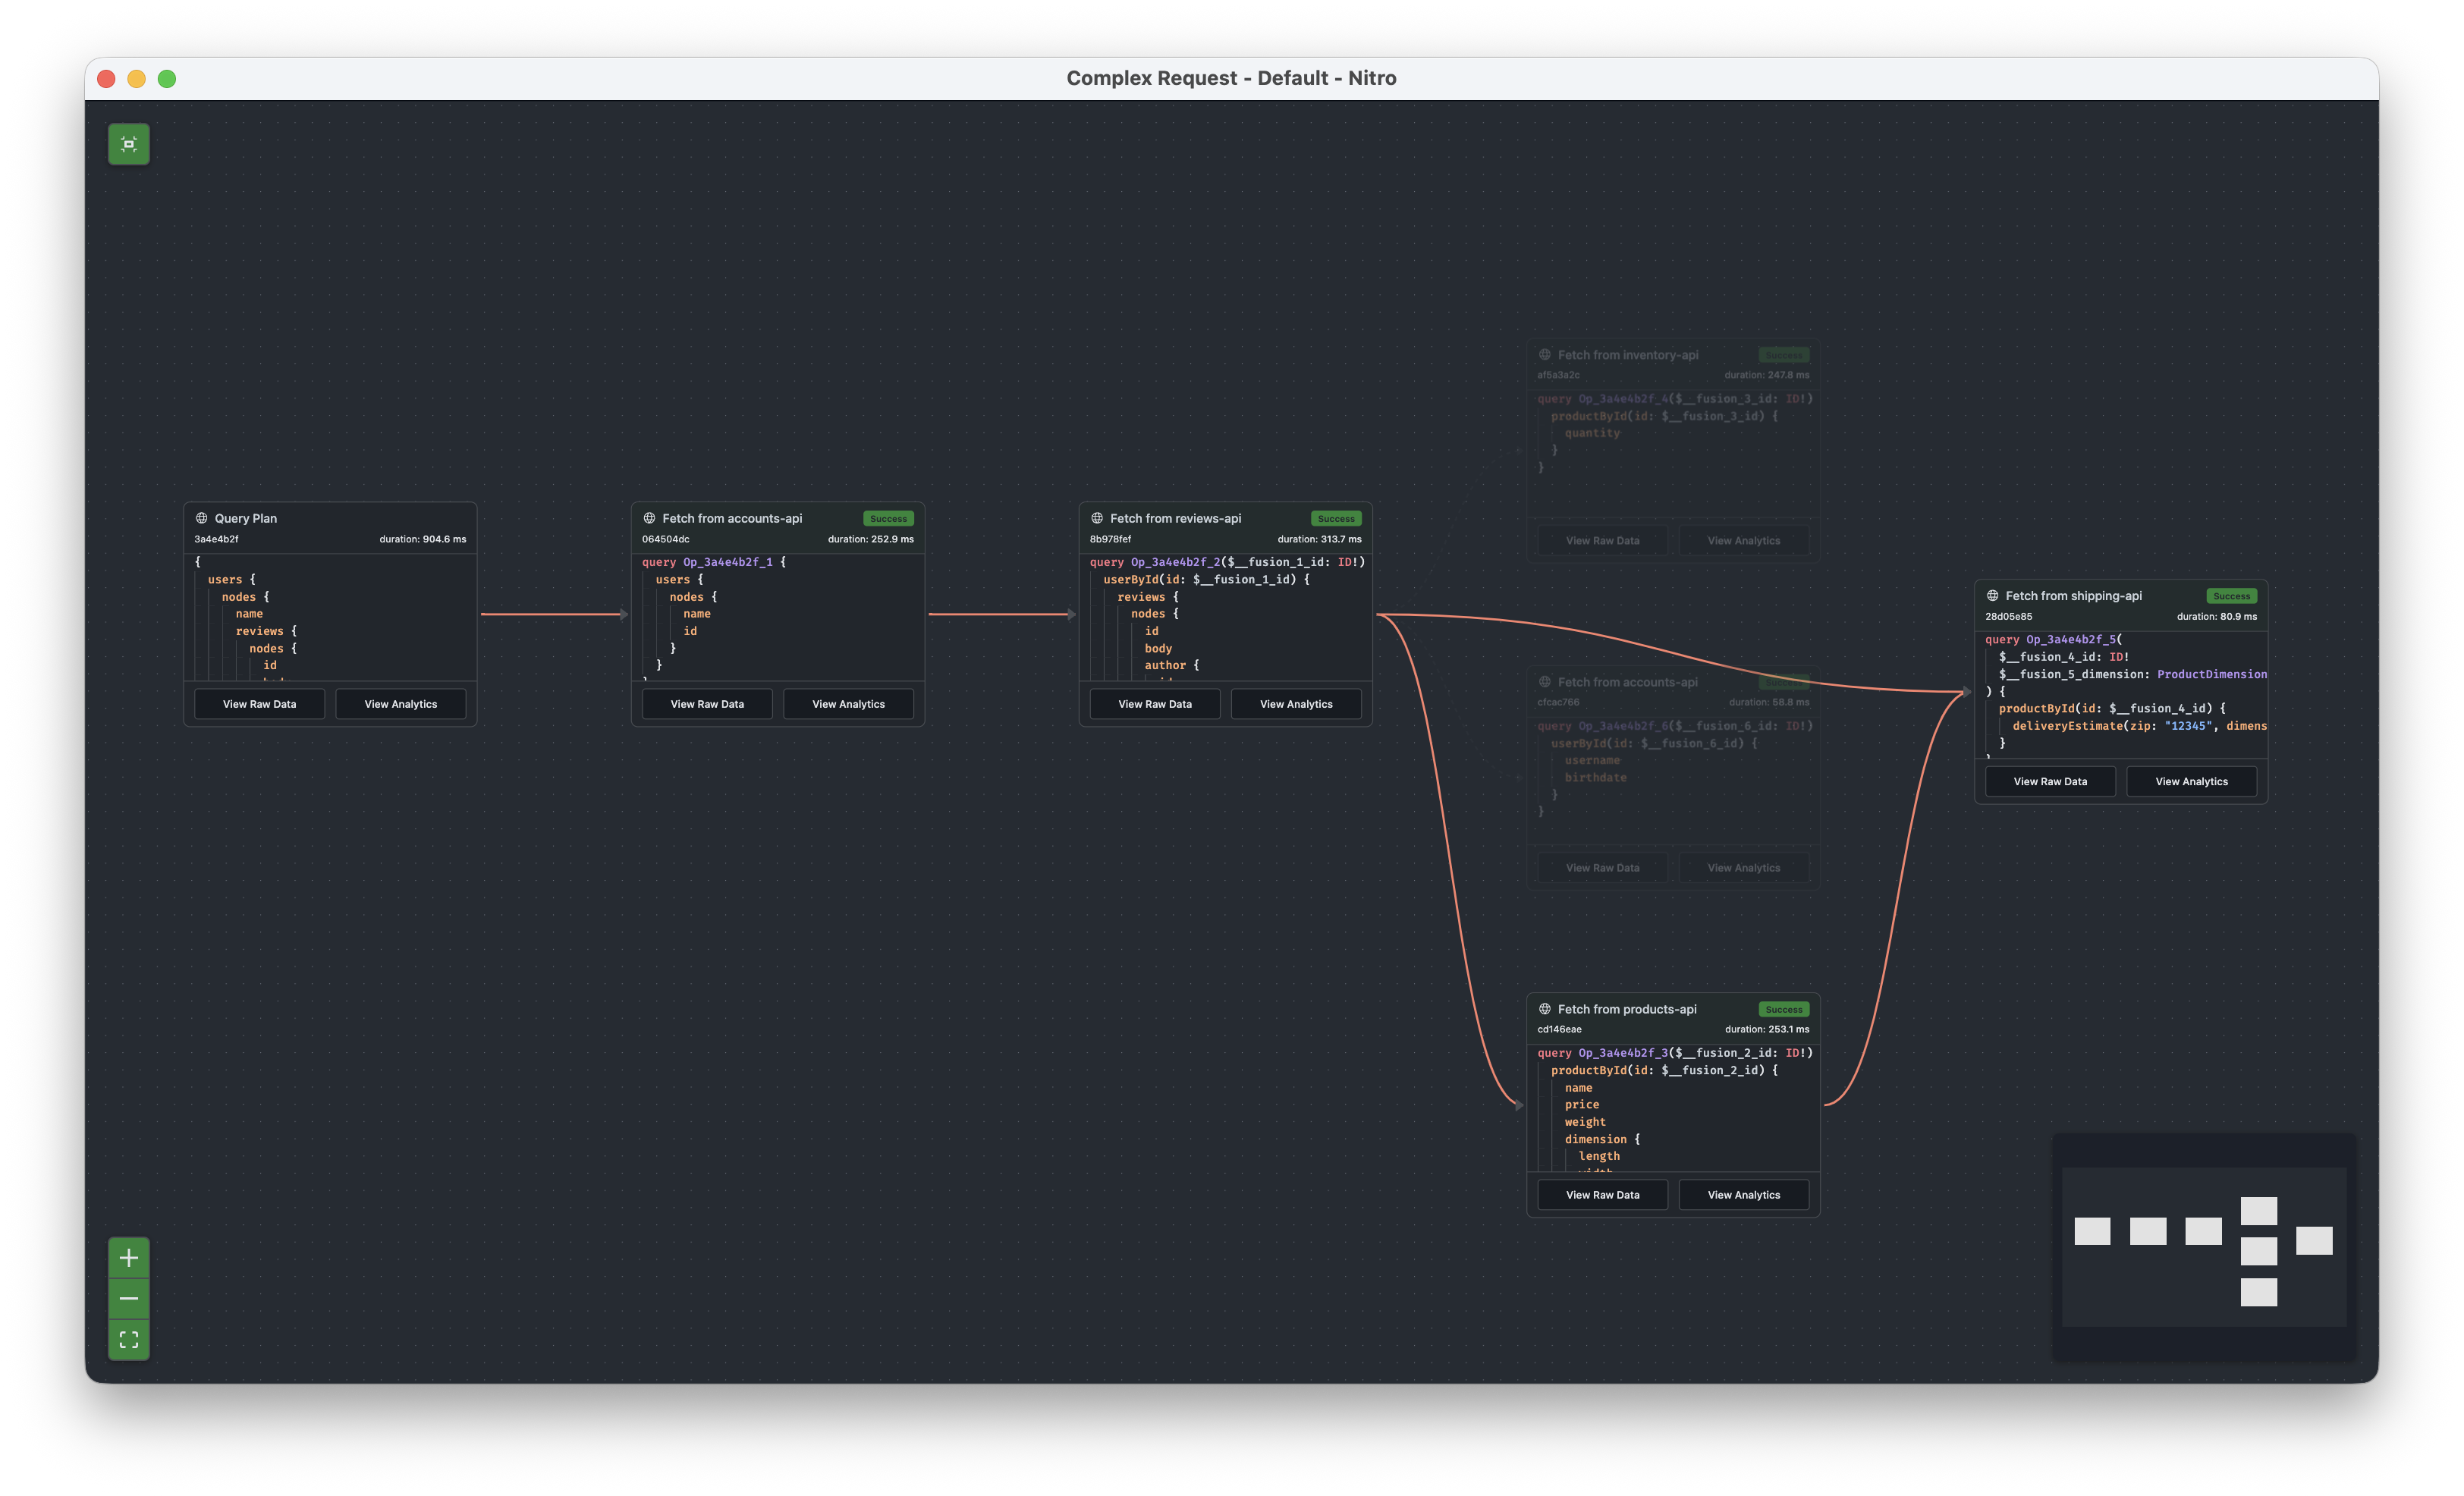Screen dimensions: 2464x1496
Task: Click the center view icon button
Action: tap(129, 144)
